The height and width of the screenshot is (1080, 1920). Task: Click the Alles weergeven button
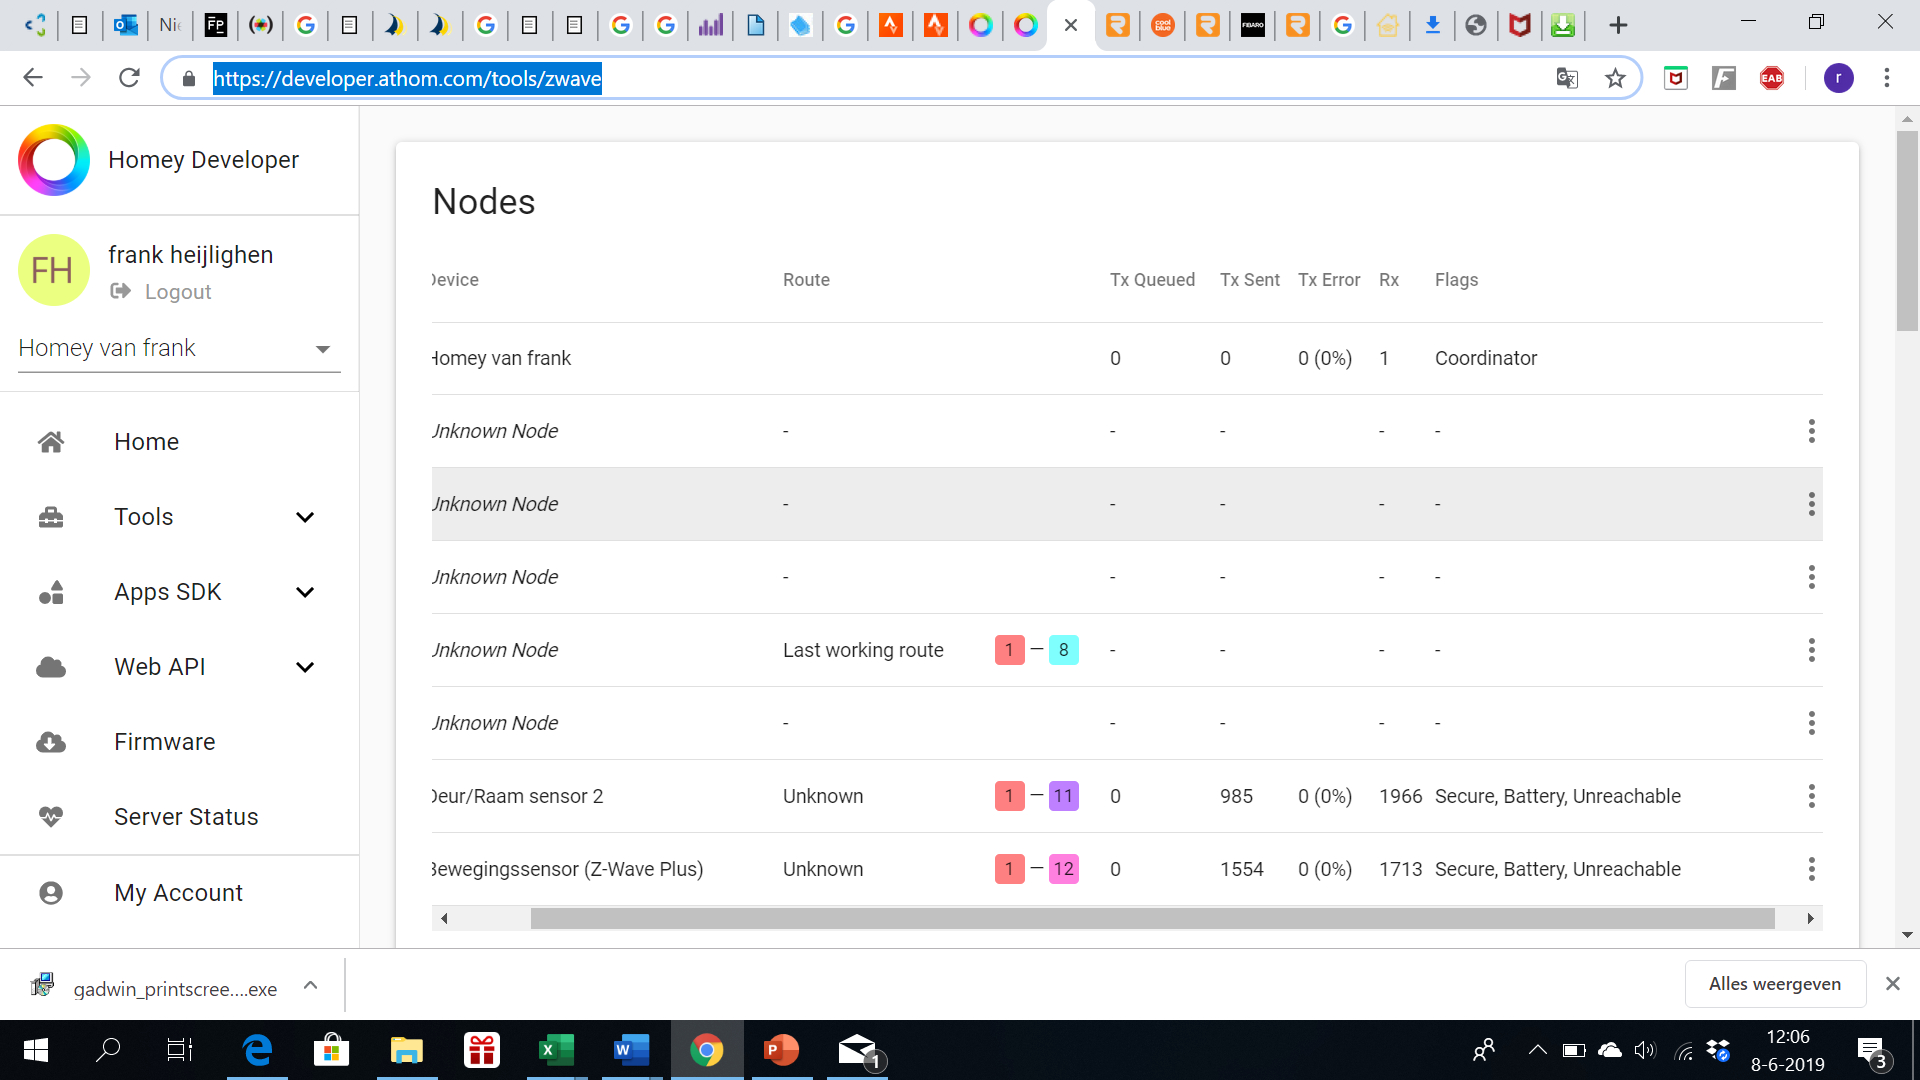coord(1775,984)
